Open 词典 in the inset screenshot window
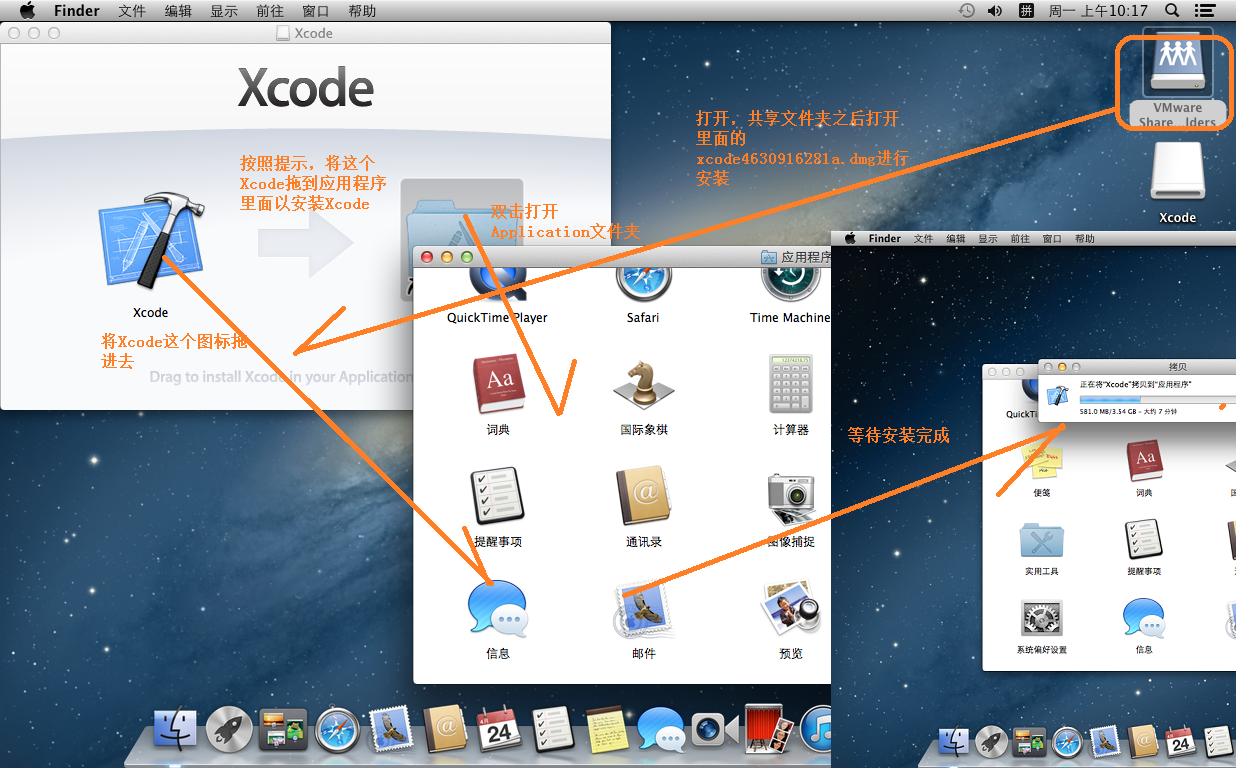Screen dimensions: 1236x768 coord(1144,461)
